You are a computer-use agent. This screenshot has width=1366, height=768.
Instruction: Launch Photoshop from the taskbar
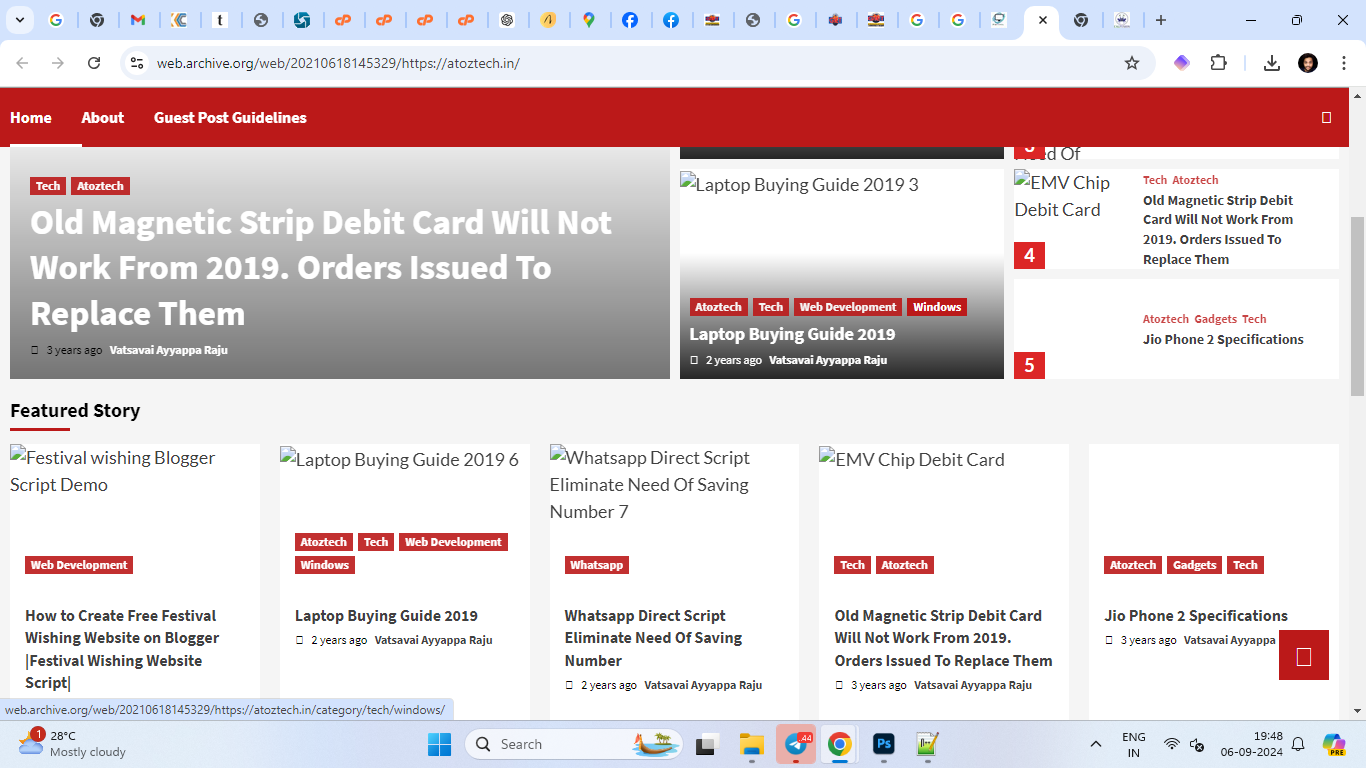884,744
